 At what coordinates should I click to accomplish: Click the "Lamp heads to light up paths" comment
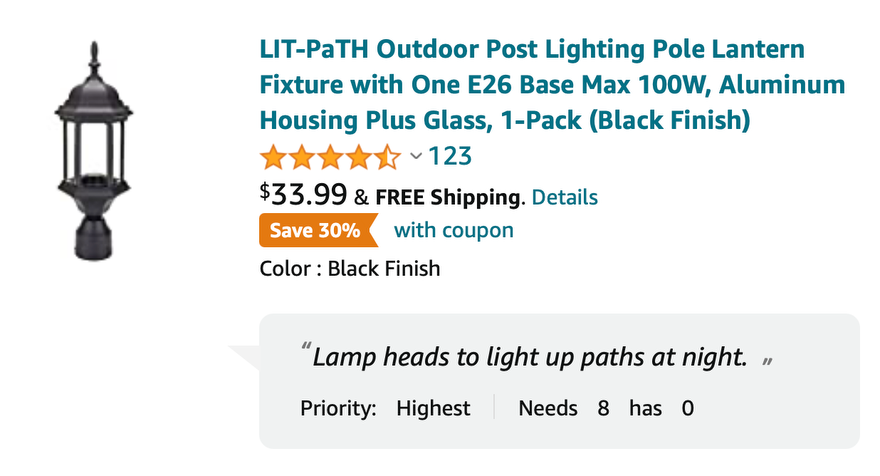coord(530,357)
